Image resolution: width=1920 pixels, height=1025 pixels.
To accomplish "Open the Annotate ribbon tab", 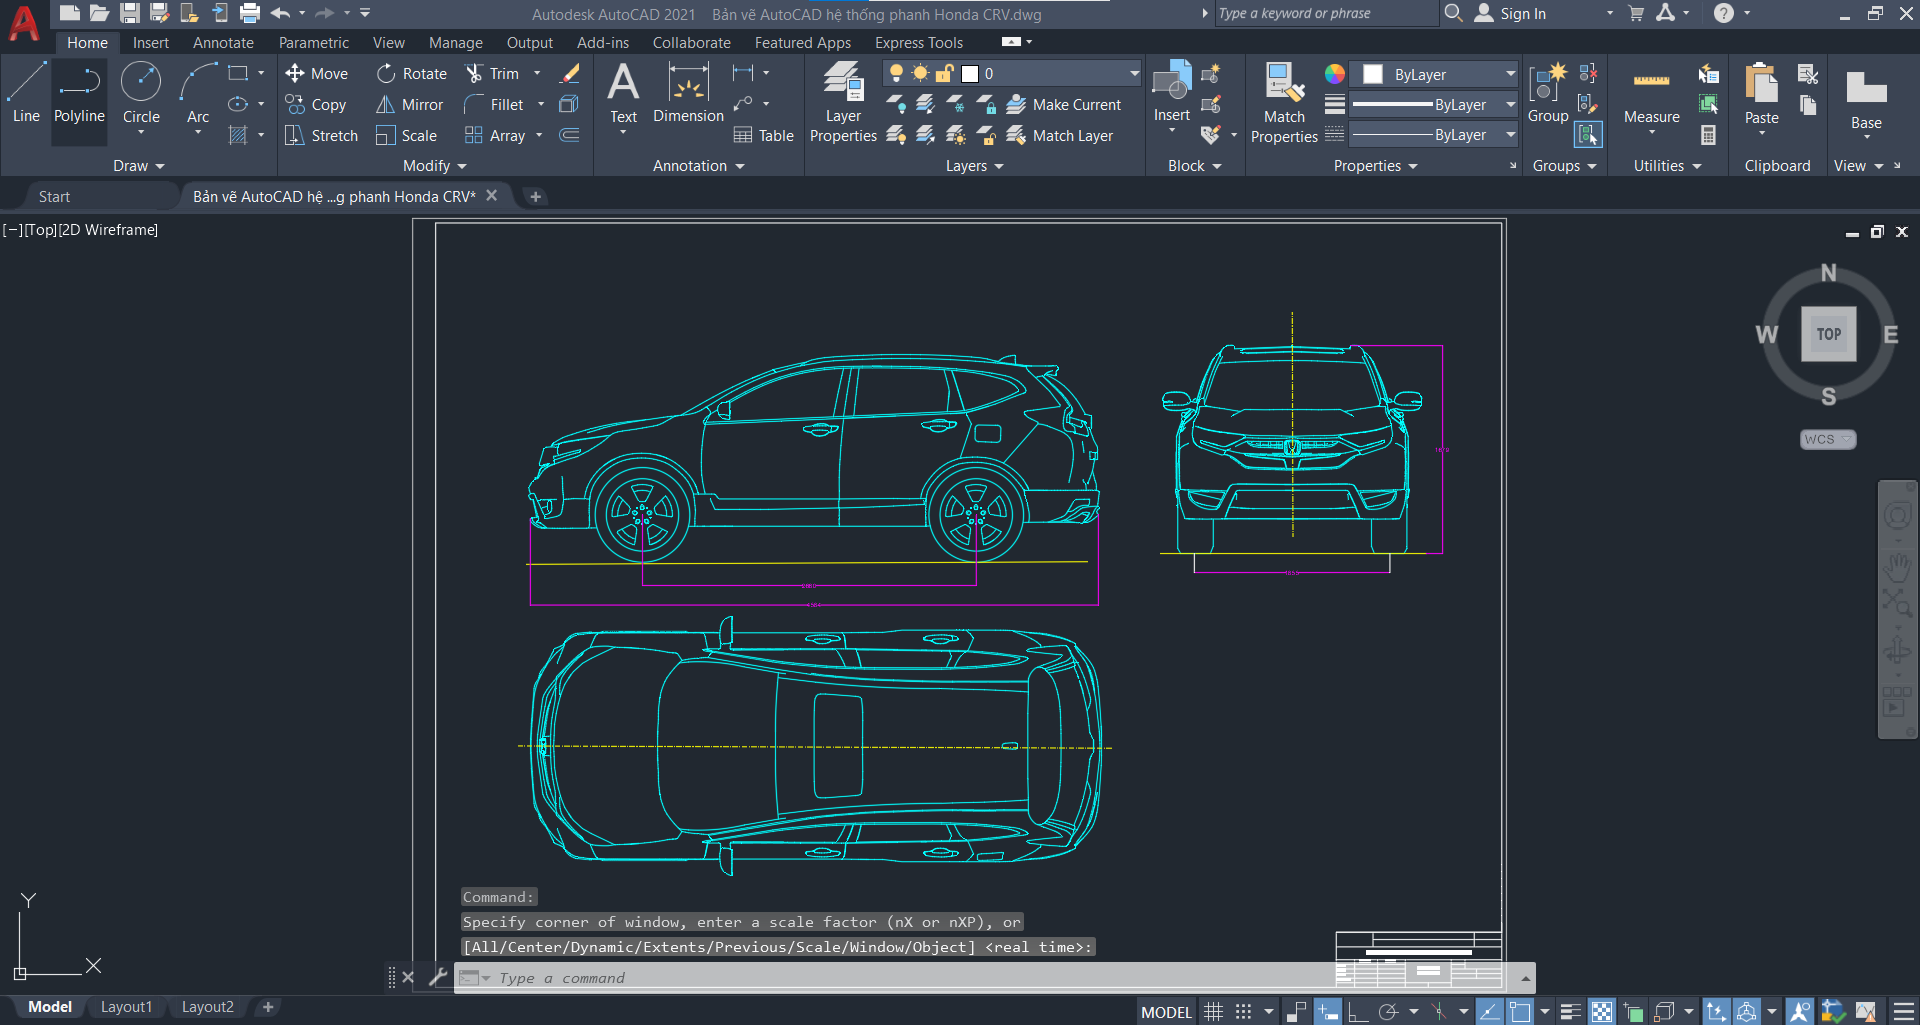I will [x=223, y=43].
